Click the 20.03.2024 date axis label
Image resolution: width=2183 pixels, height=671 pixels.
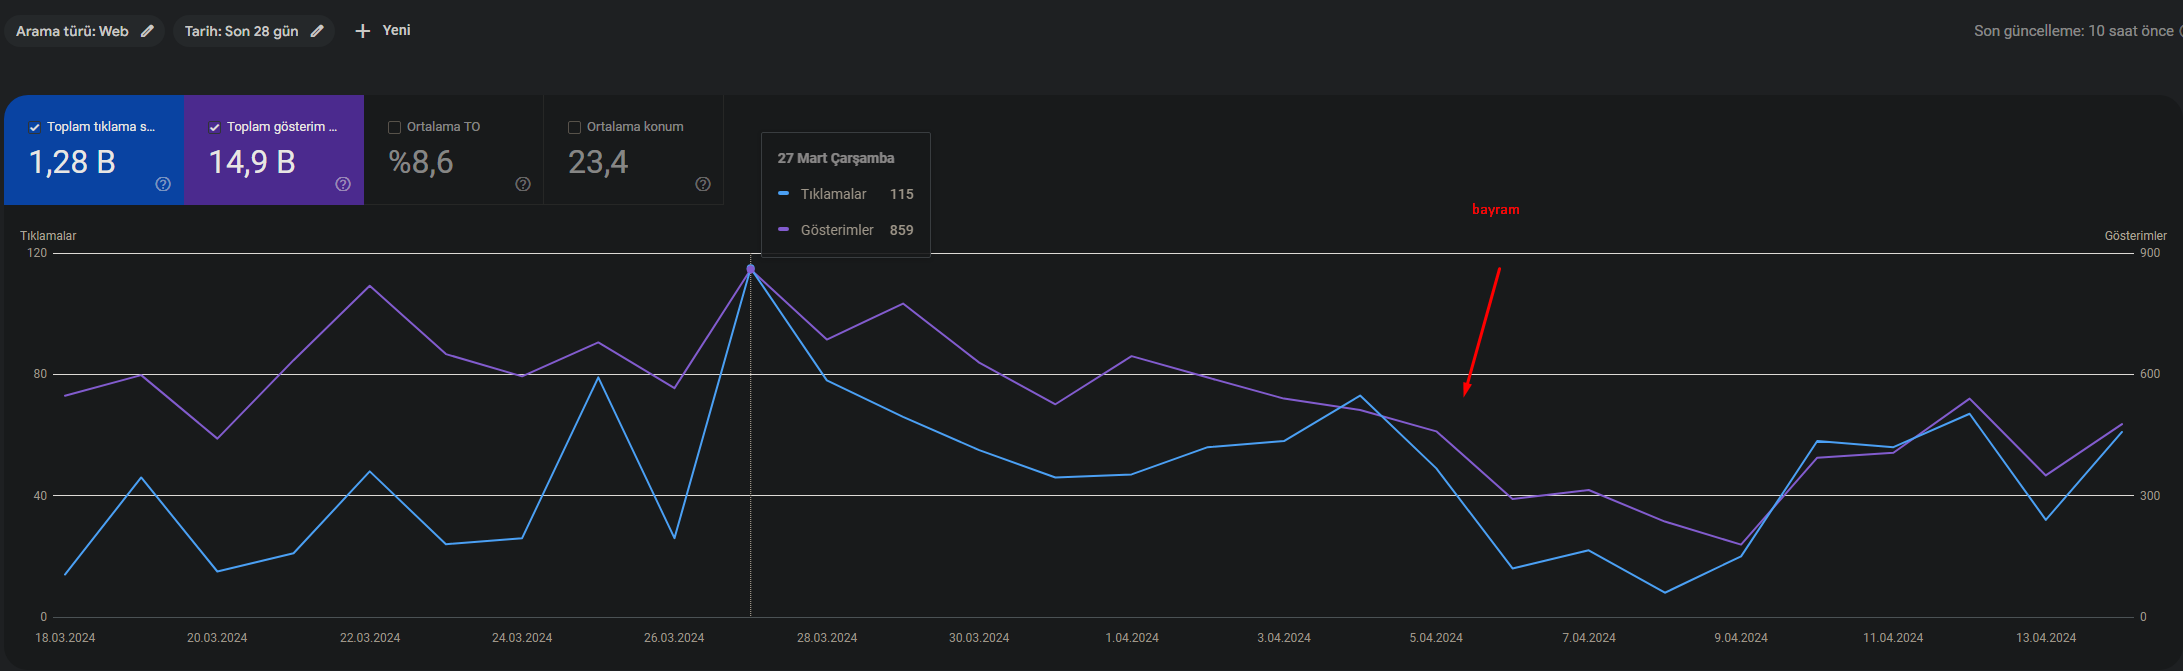(x=217, y=638)
